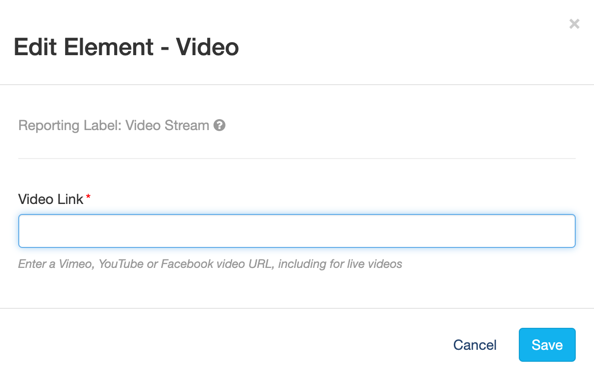The width and height of the screenshot is (594, 379).
Task: Activate the empty field under Video Link
Action: (297, 231)
